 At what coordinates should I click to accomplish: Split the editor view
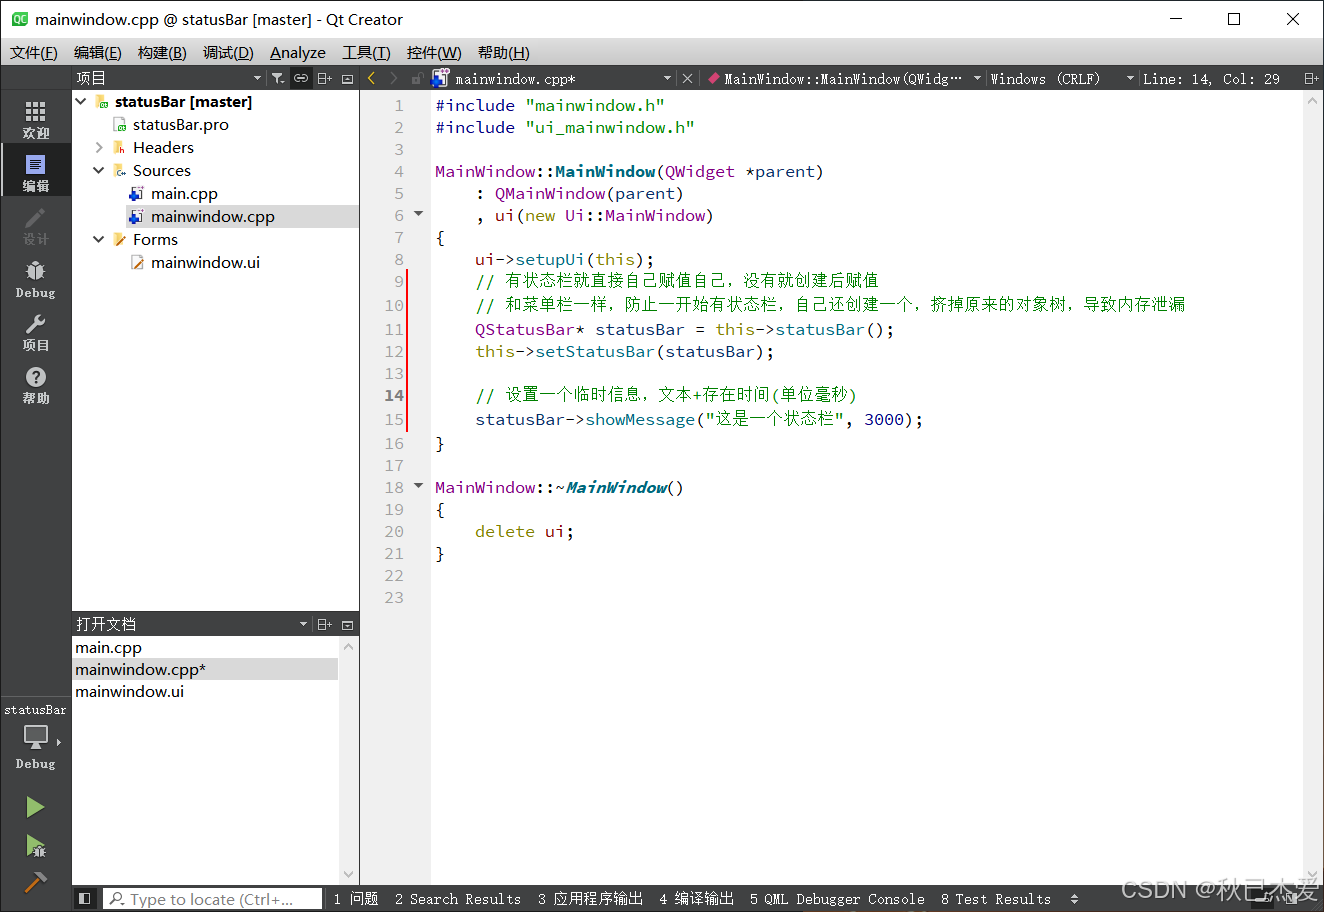[1311, 78]
